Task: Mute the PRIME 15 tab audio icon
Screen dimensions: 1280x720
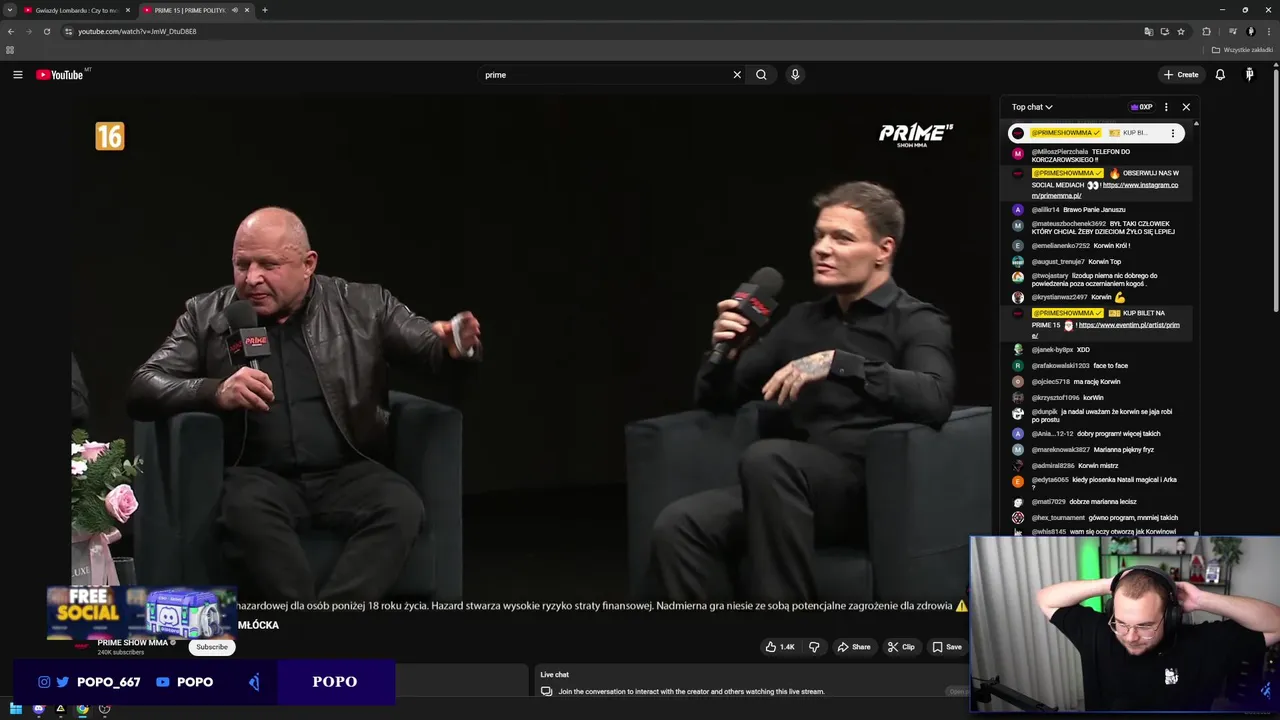Action: pyautogui.click(x=235, y=10)
